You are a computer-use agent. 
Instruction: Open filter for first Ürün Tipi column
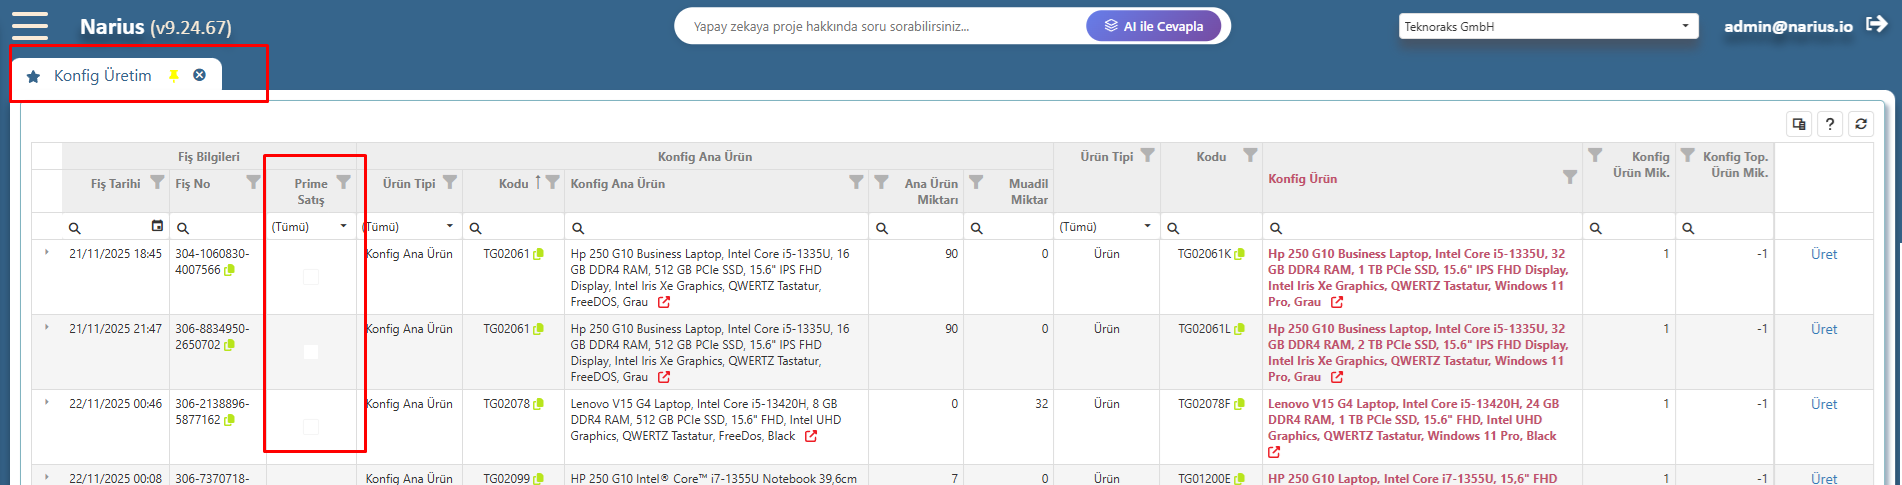450,182
